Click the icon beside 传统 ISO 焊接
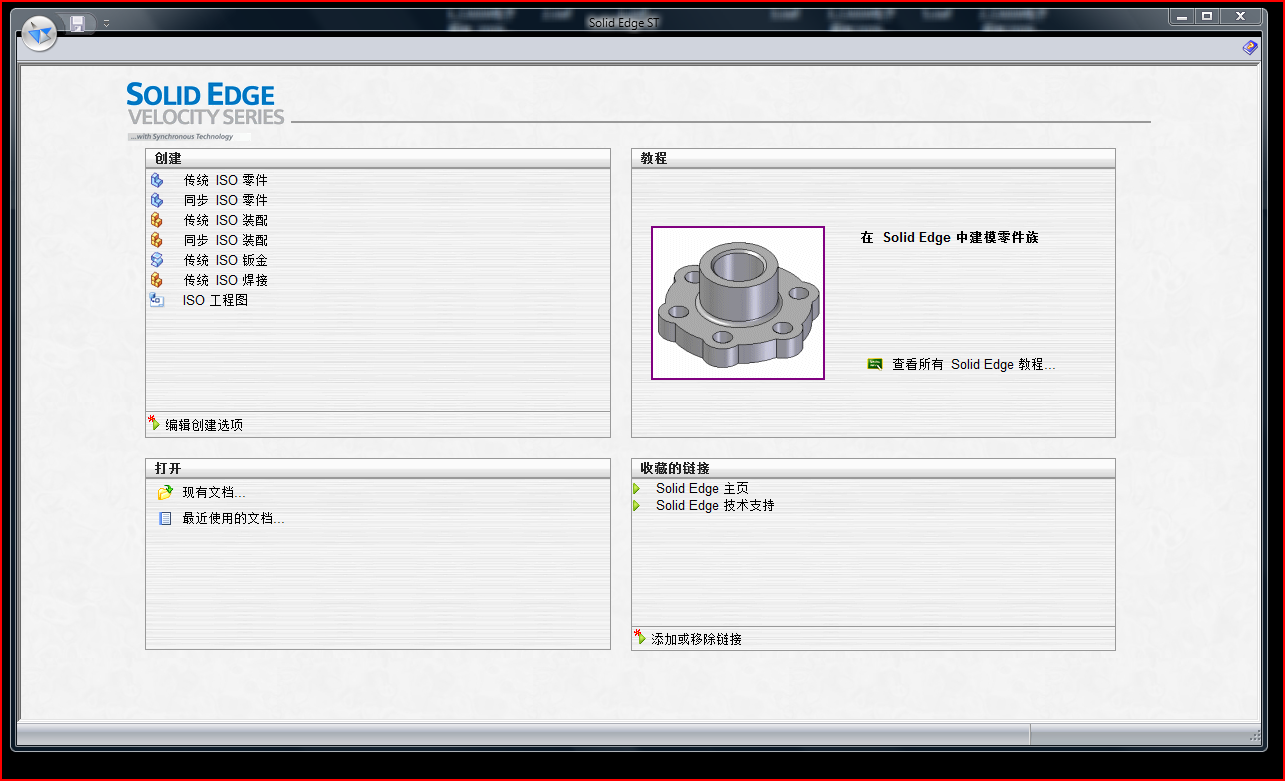The height and width of the screenshot is (781, 1285). click(x=157, y=280)
